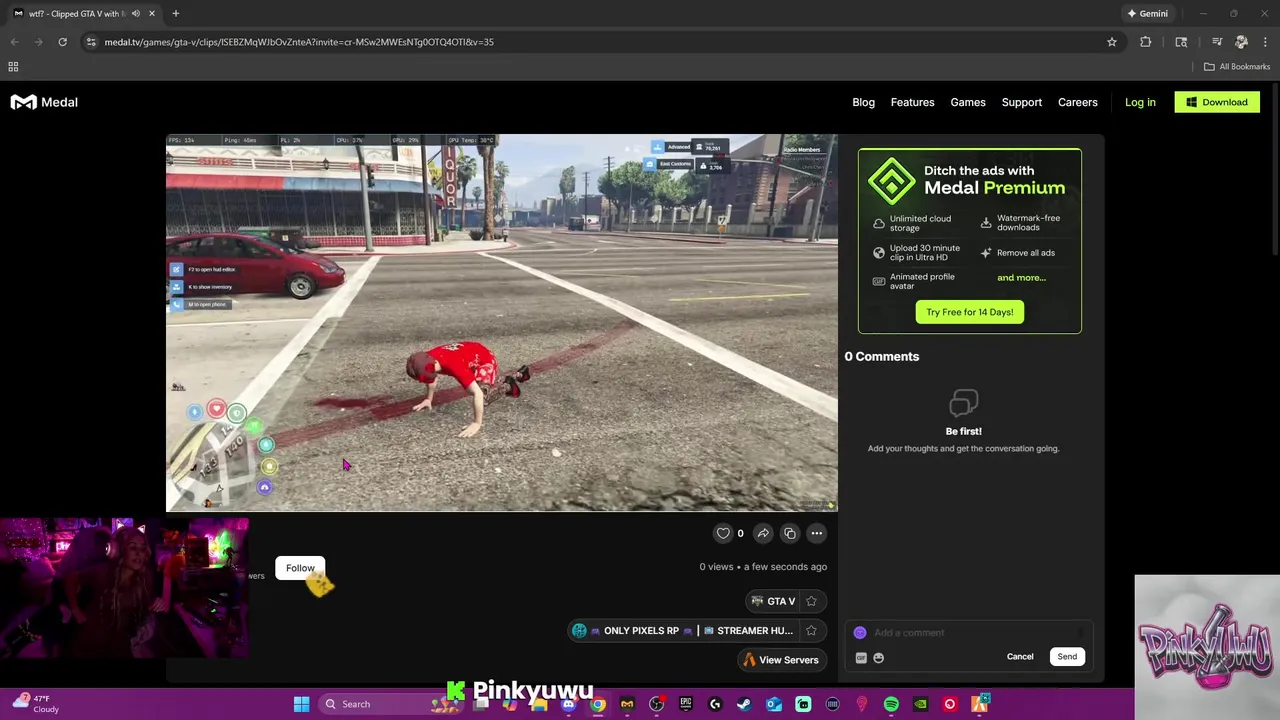The height and width of the screenshot is (720, 1280).
Task: Click the '0 Comments' heading
Action: (881, 356)
